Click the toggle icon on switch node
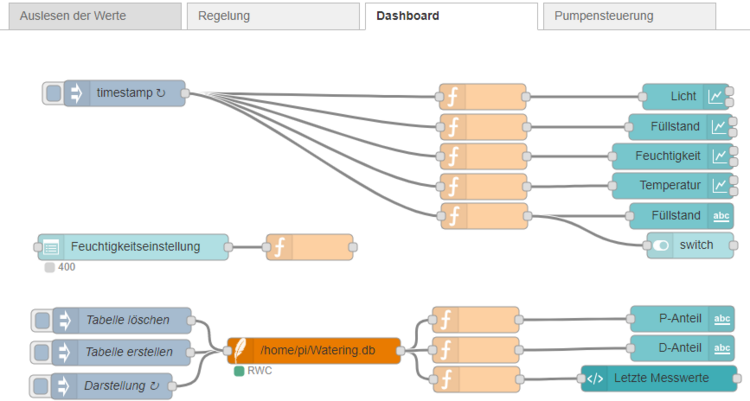Viewport: 750px width, 401px height. click(662, 245)
